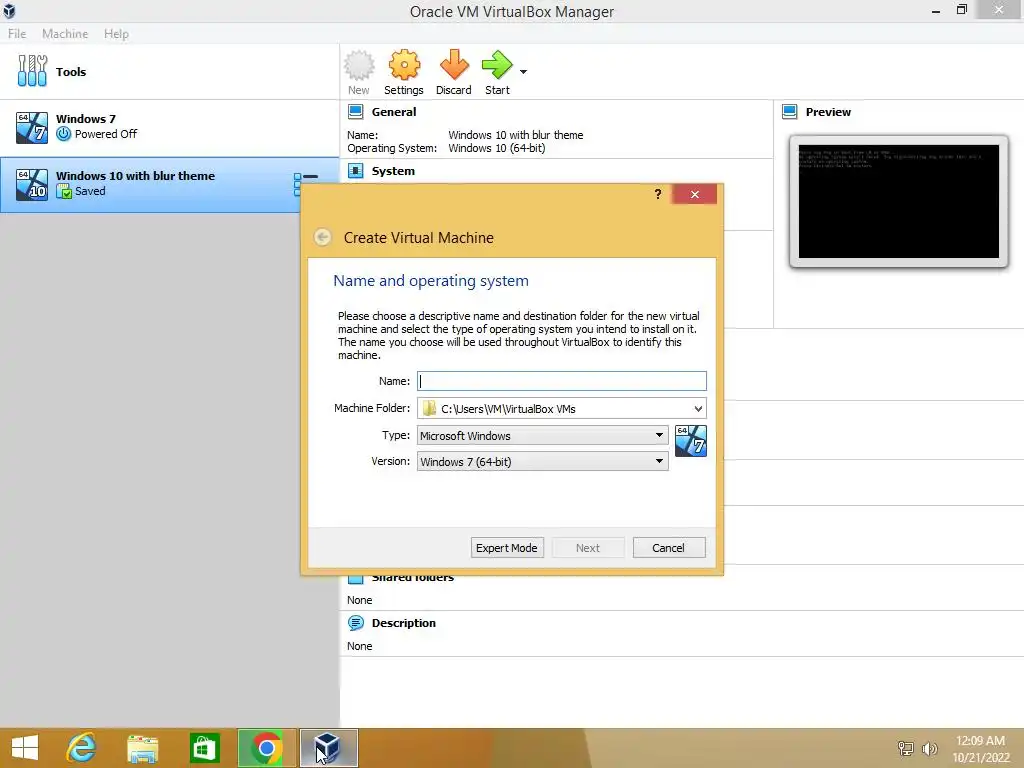Click the New machine toolbar icon
Image resolution: width=1024 pixels, height=768 pixels.
[x=359, y=65]
